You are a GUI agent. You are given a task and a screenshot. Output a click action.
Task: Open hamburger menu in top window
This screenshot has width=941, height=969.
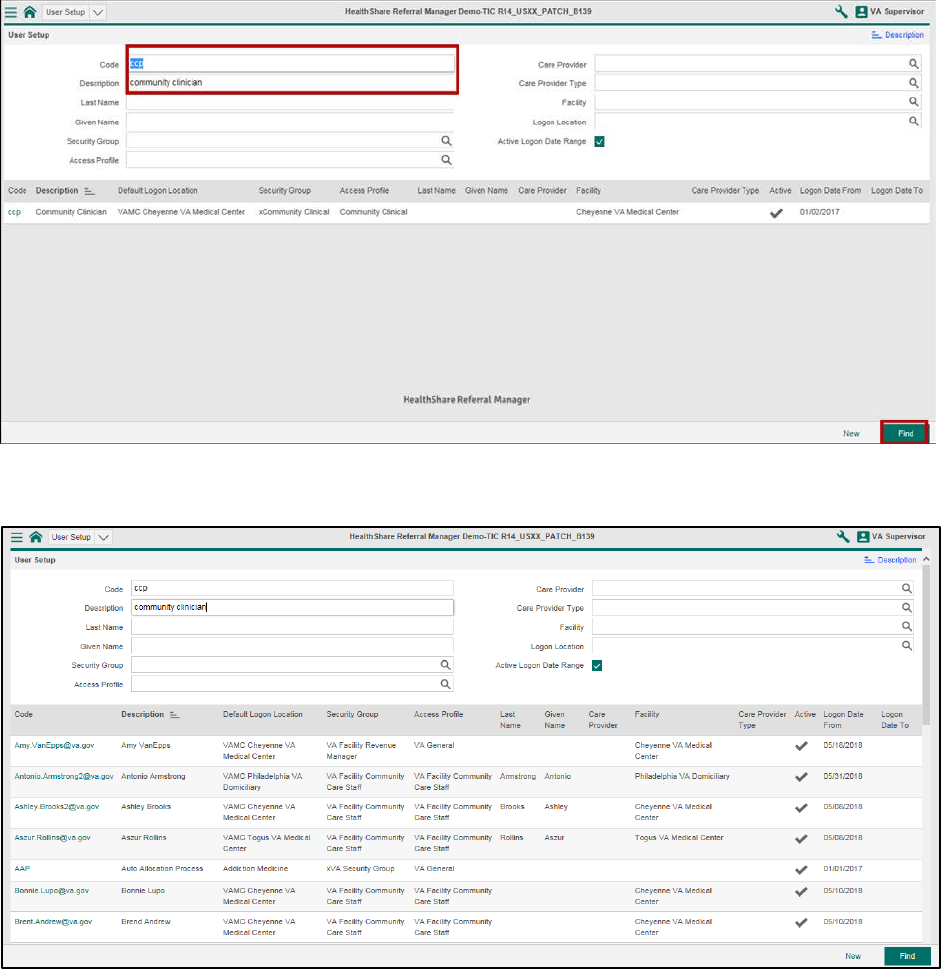coord(11,12)
